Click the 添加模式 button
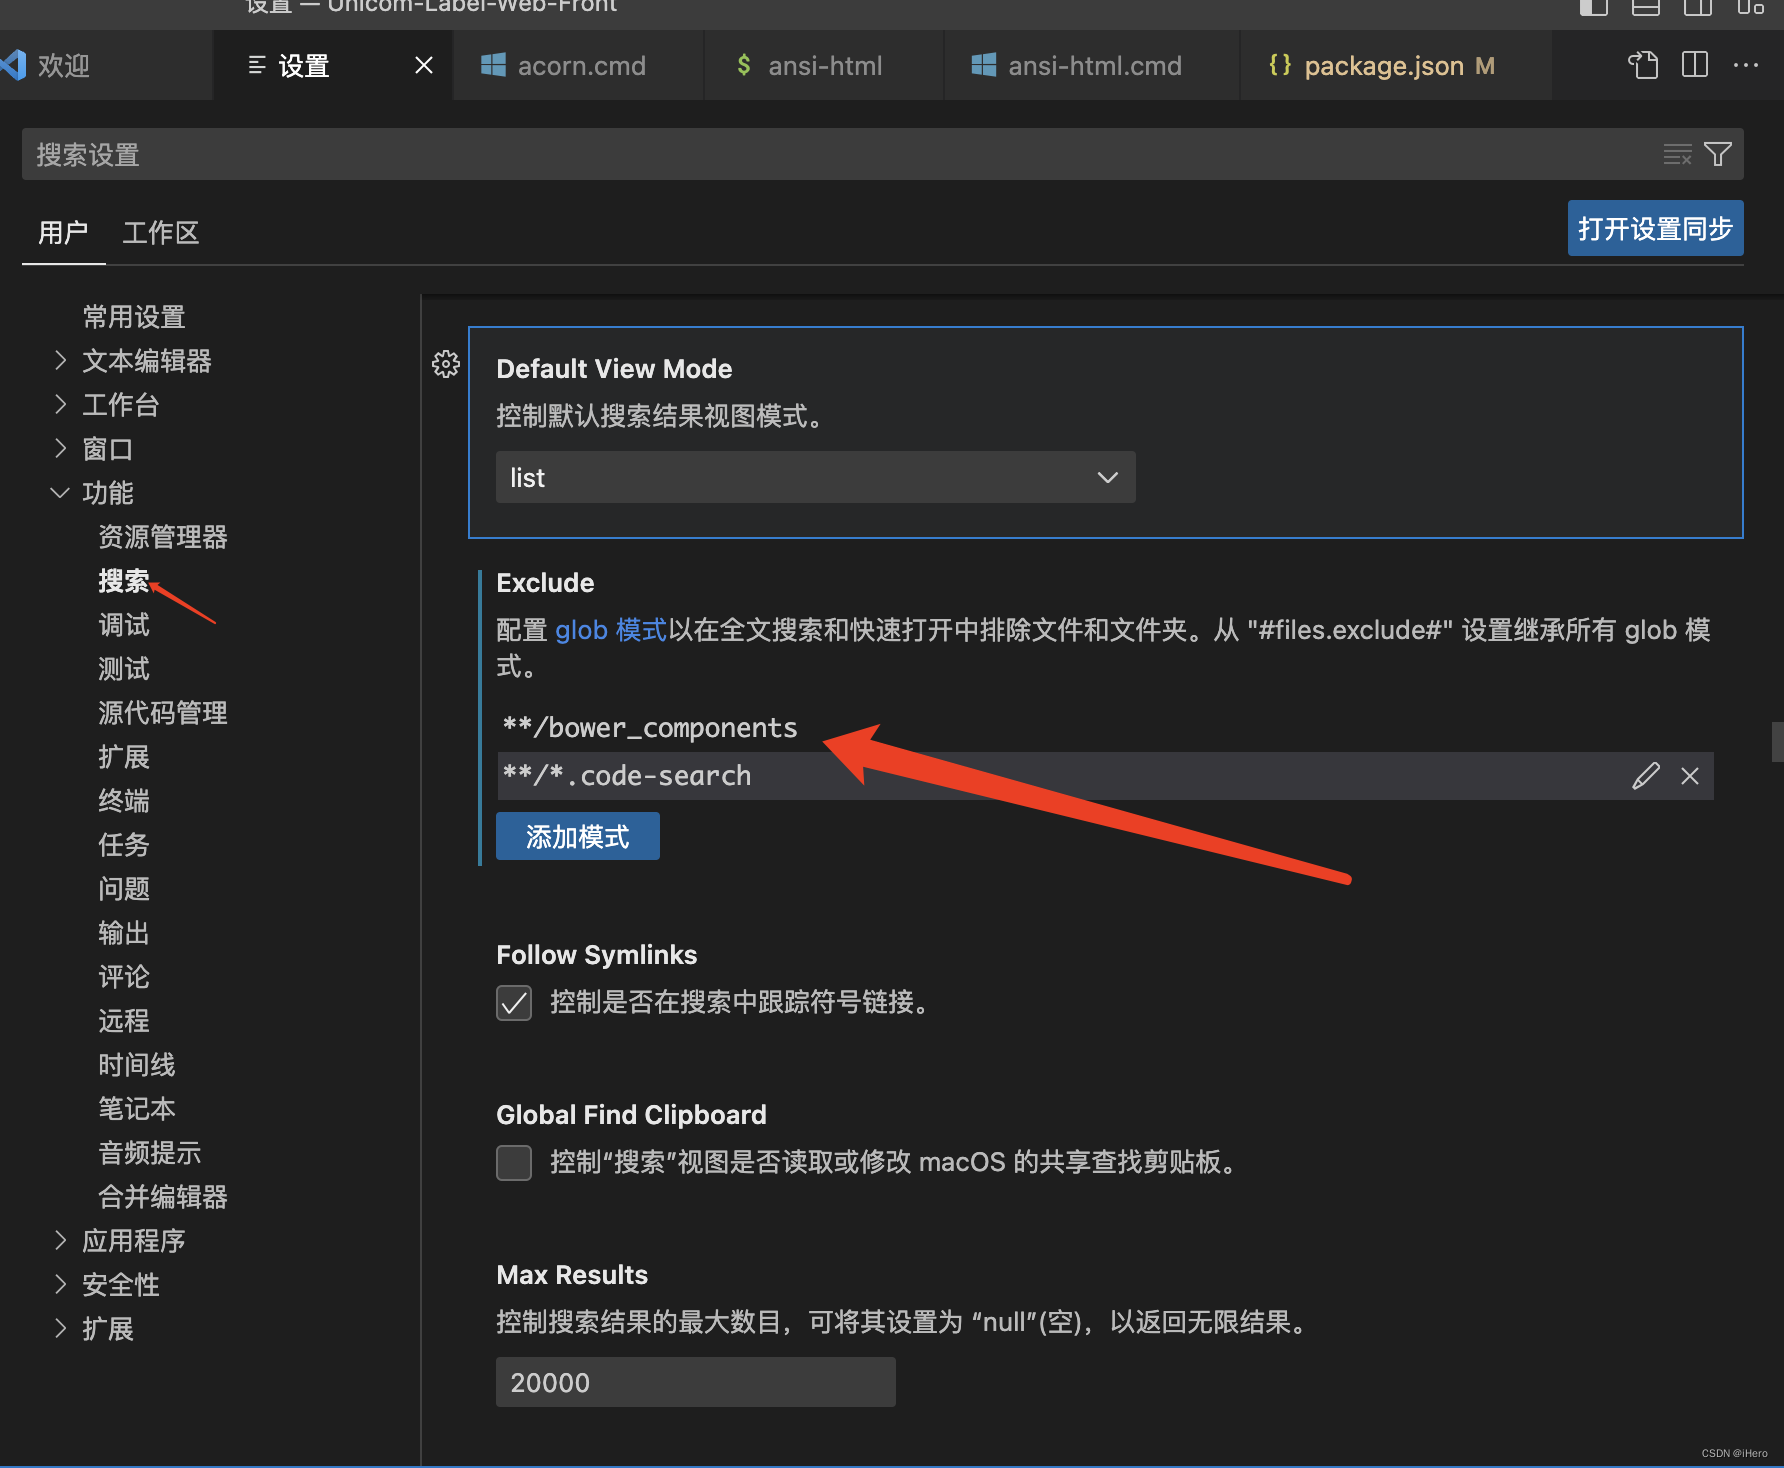The width and height of the screenshot is (1784, 1468). click(x=577, y=836)
